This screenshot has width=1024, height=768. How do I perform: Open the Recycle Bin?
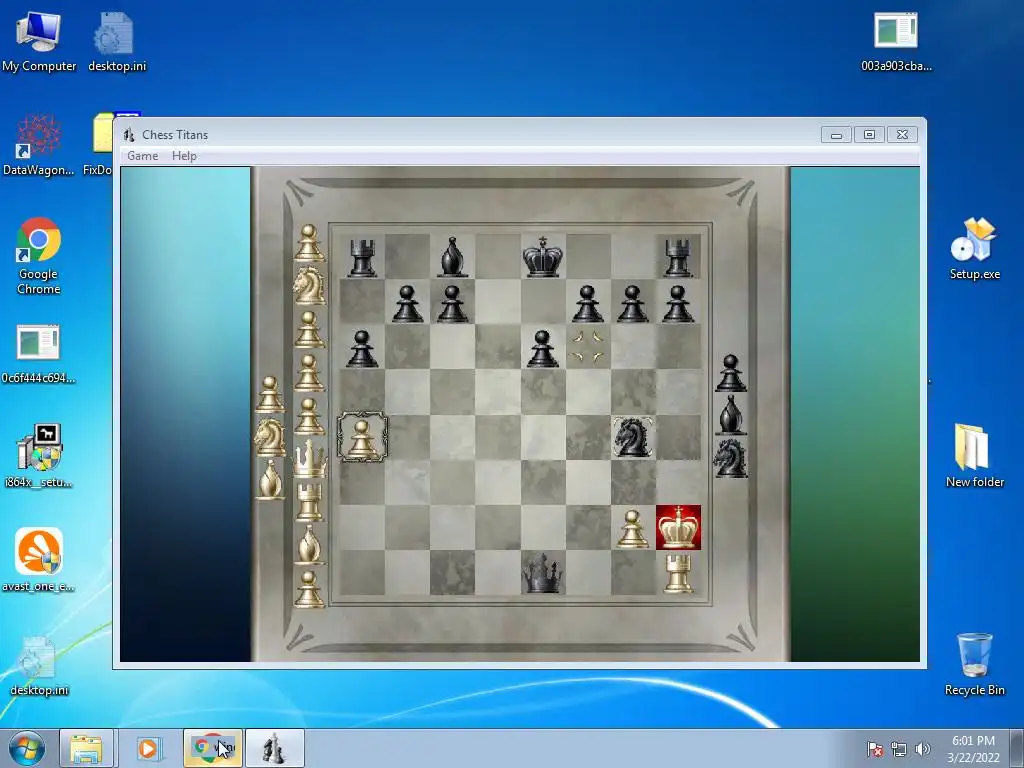tap(974, 664)
